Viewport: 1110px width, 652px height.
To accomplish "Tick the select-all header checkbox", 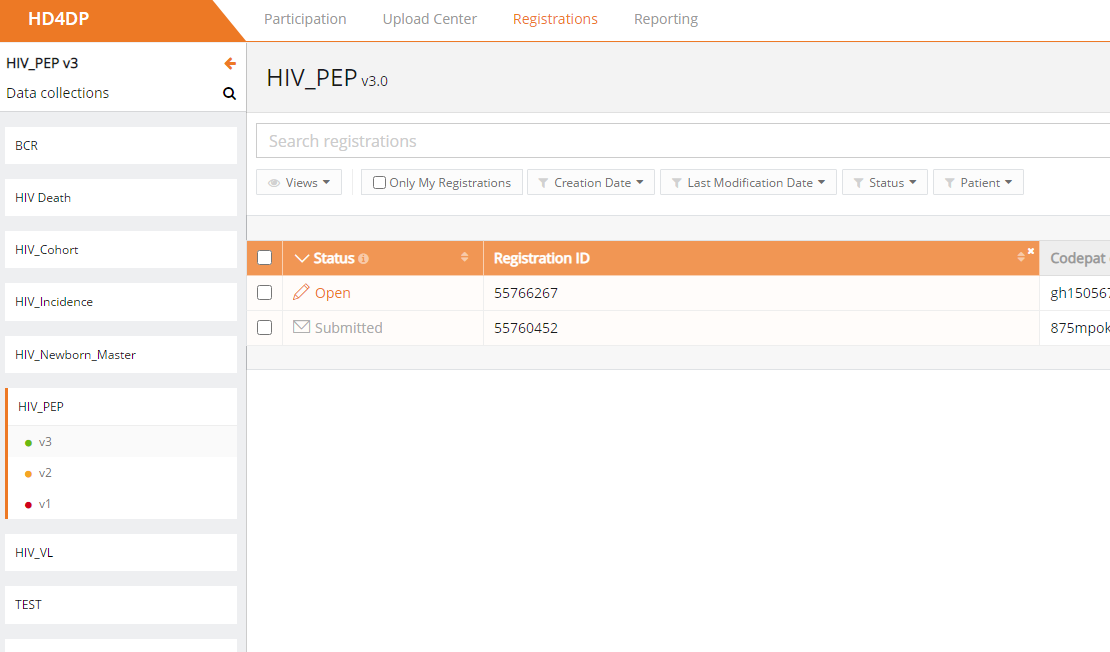I will point(265,258).
